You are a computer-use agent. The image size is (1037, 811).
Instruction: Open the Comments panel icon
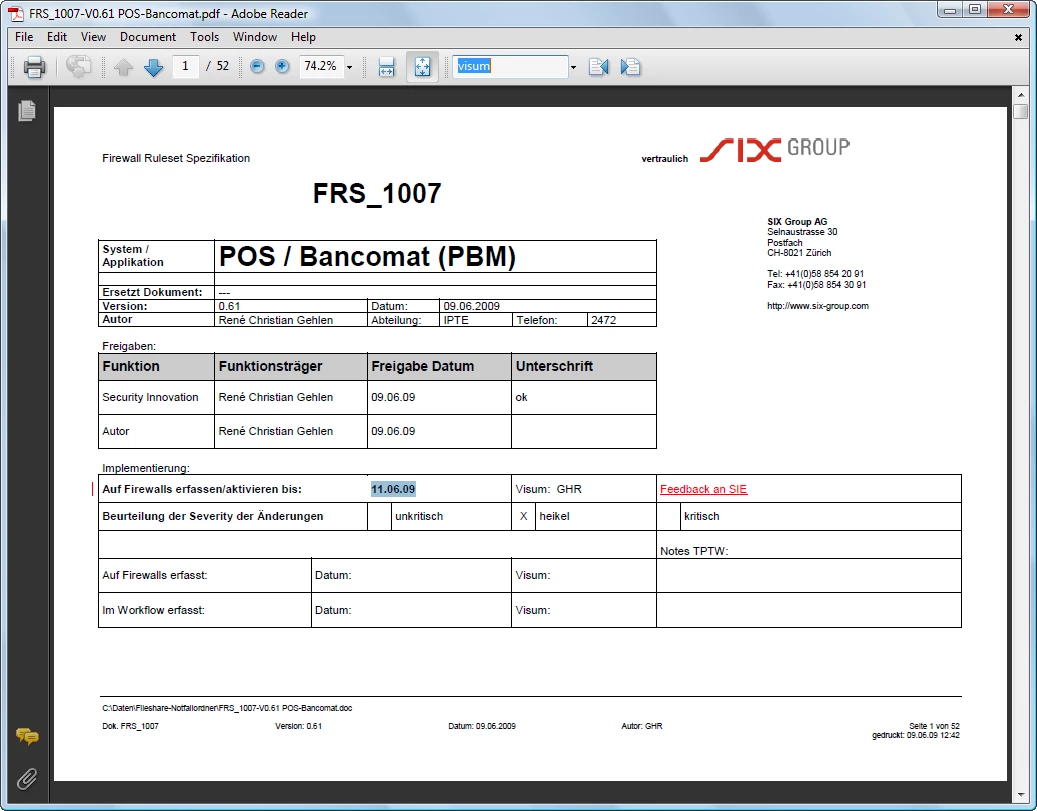point(27,736)
